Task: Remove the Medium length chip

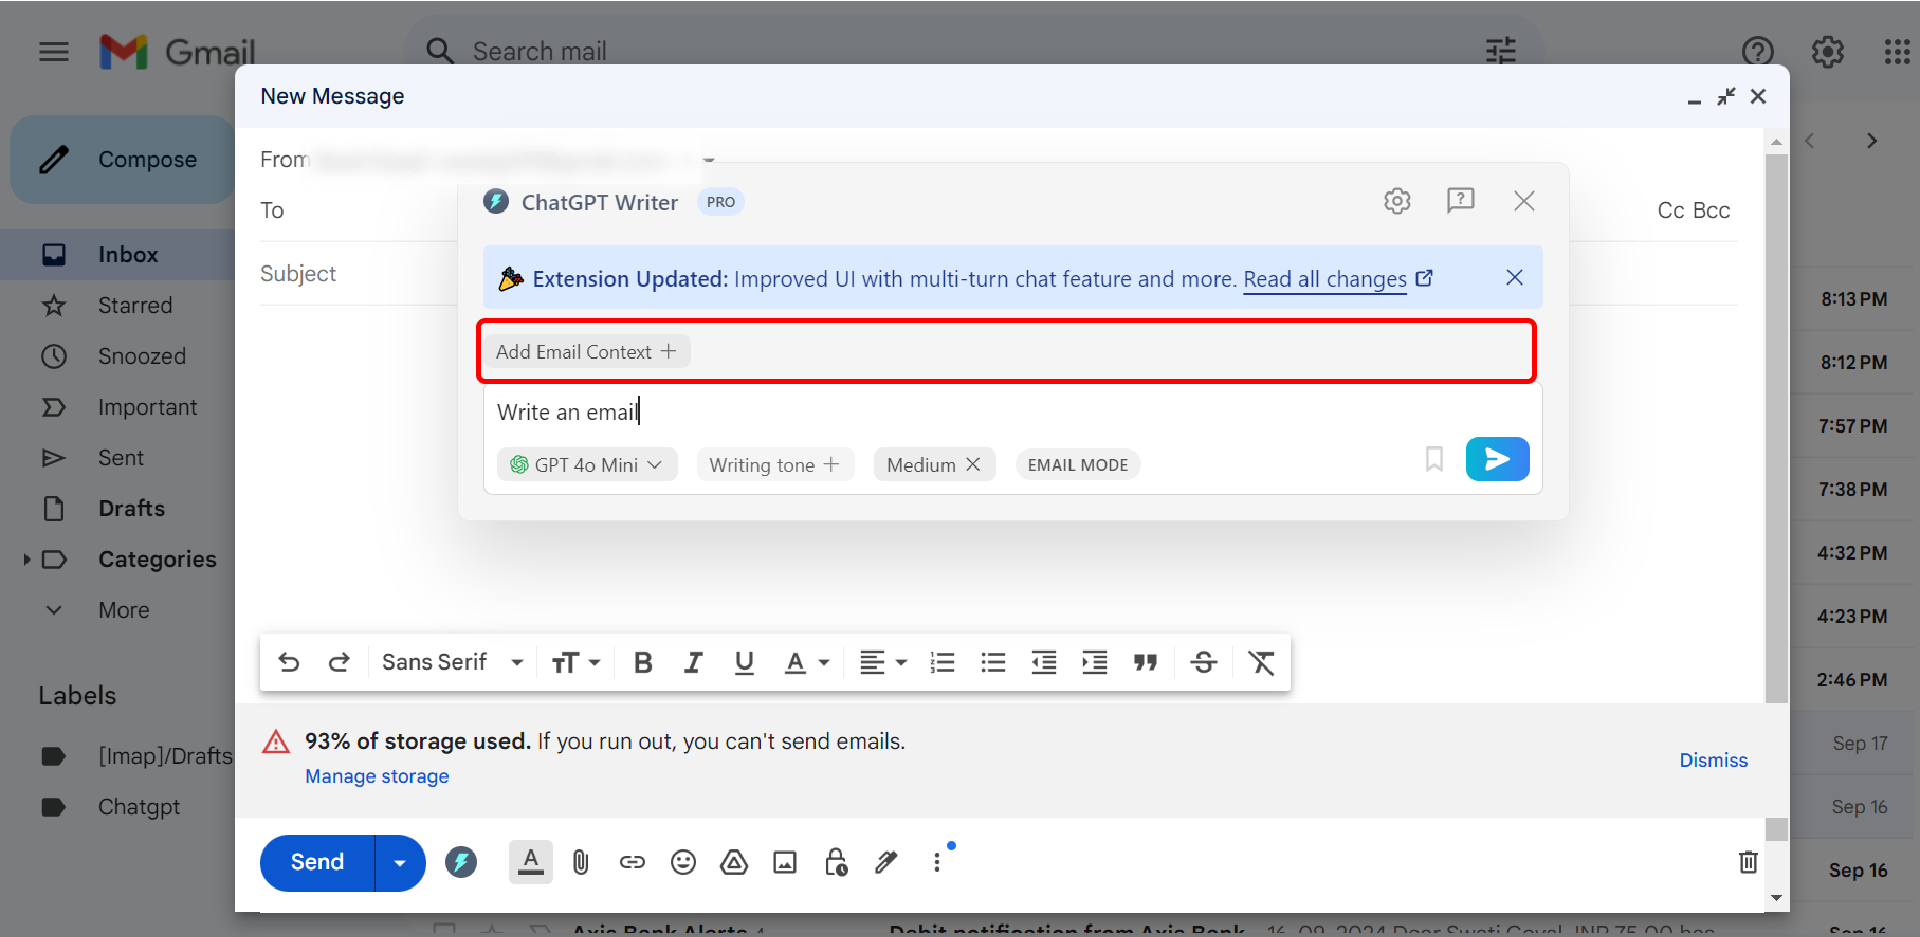Action: [972, 465]
